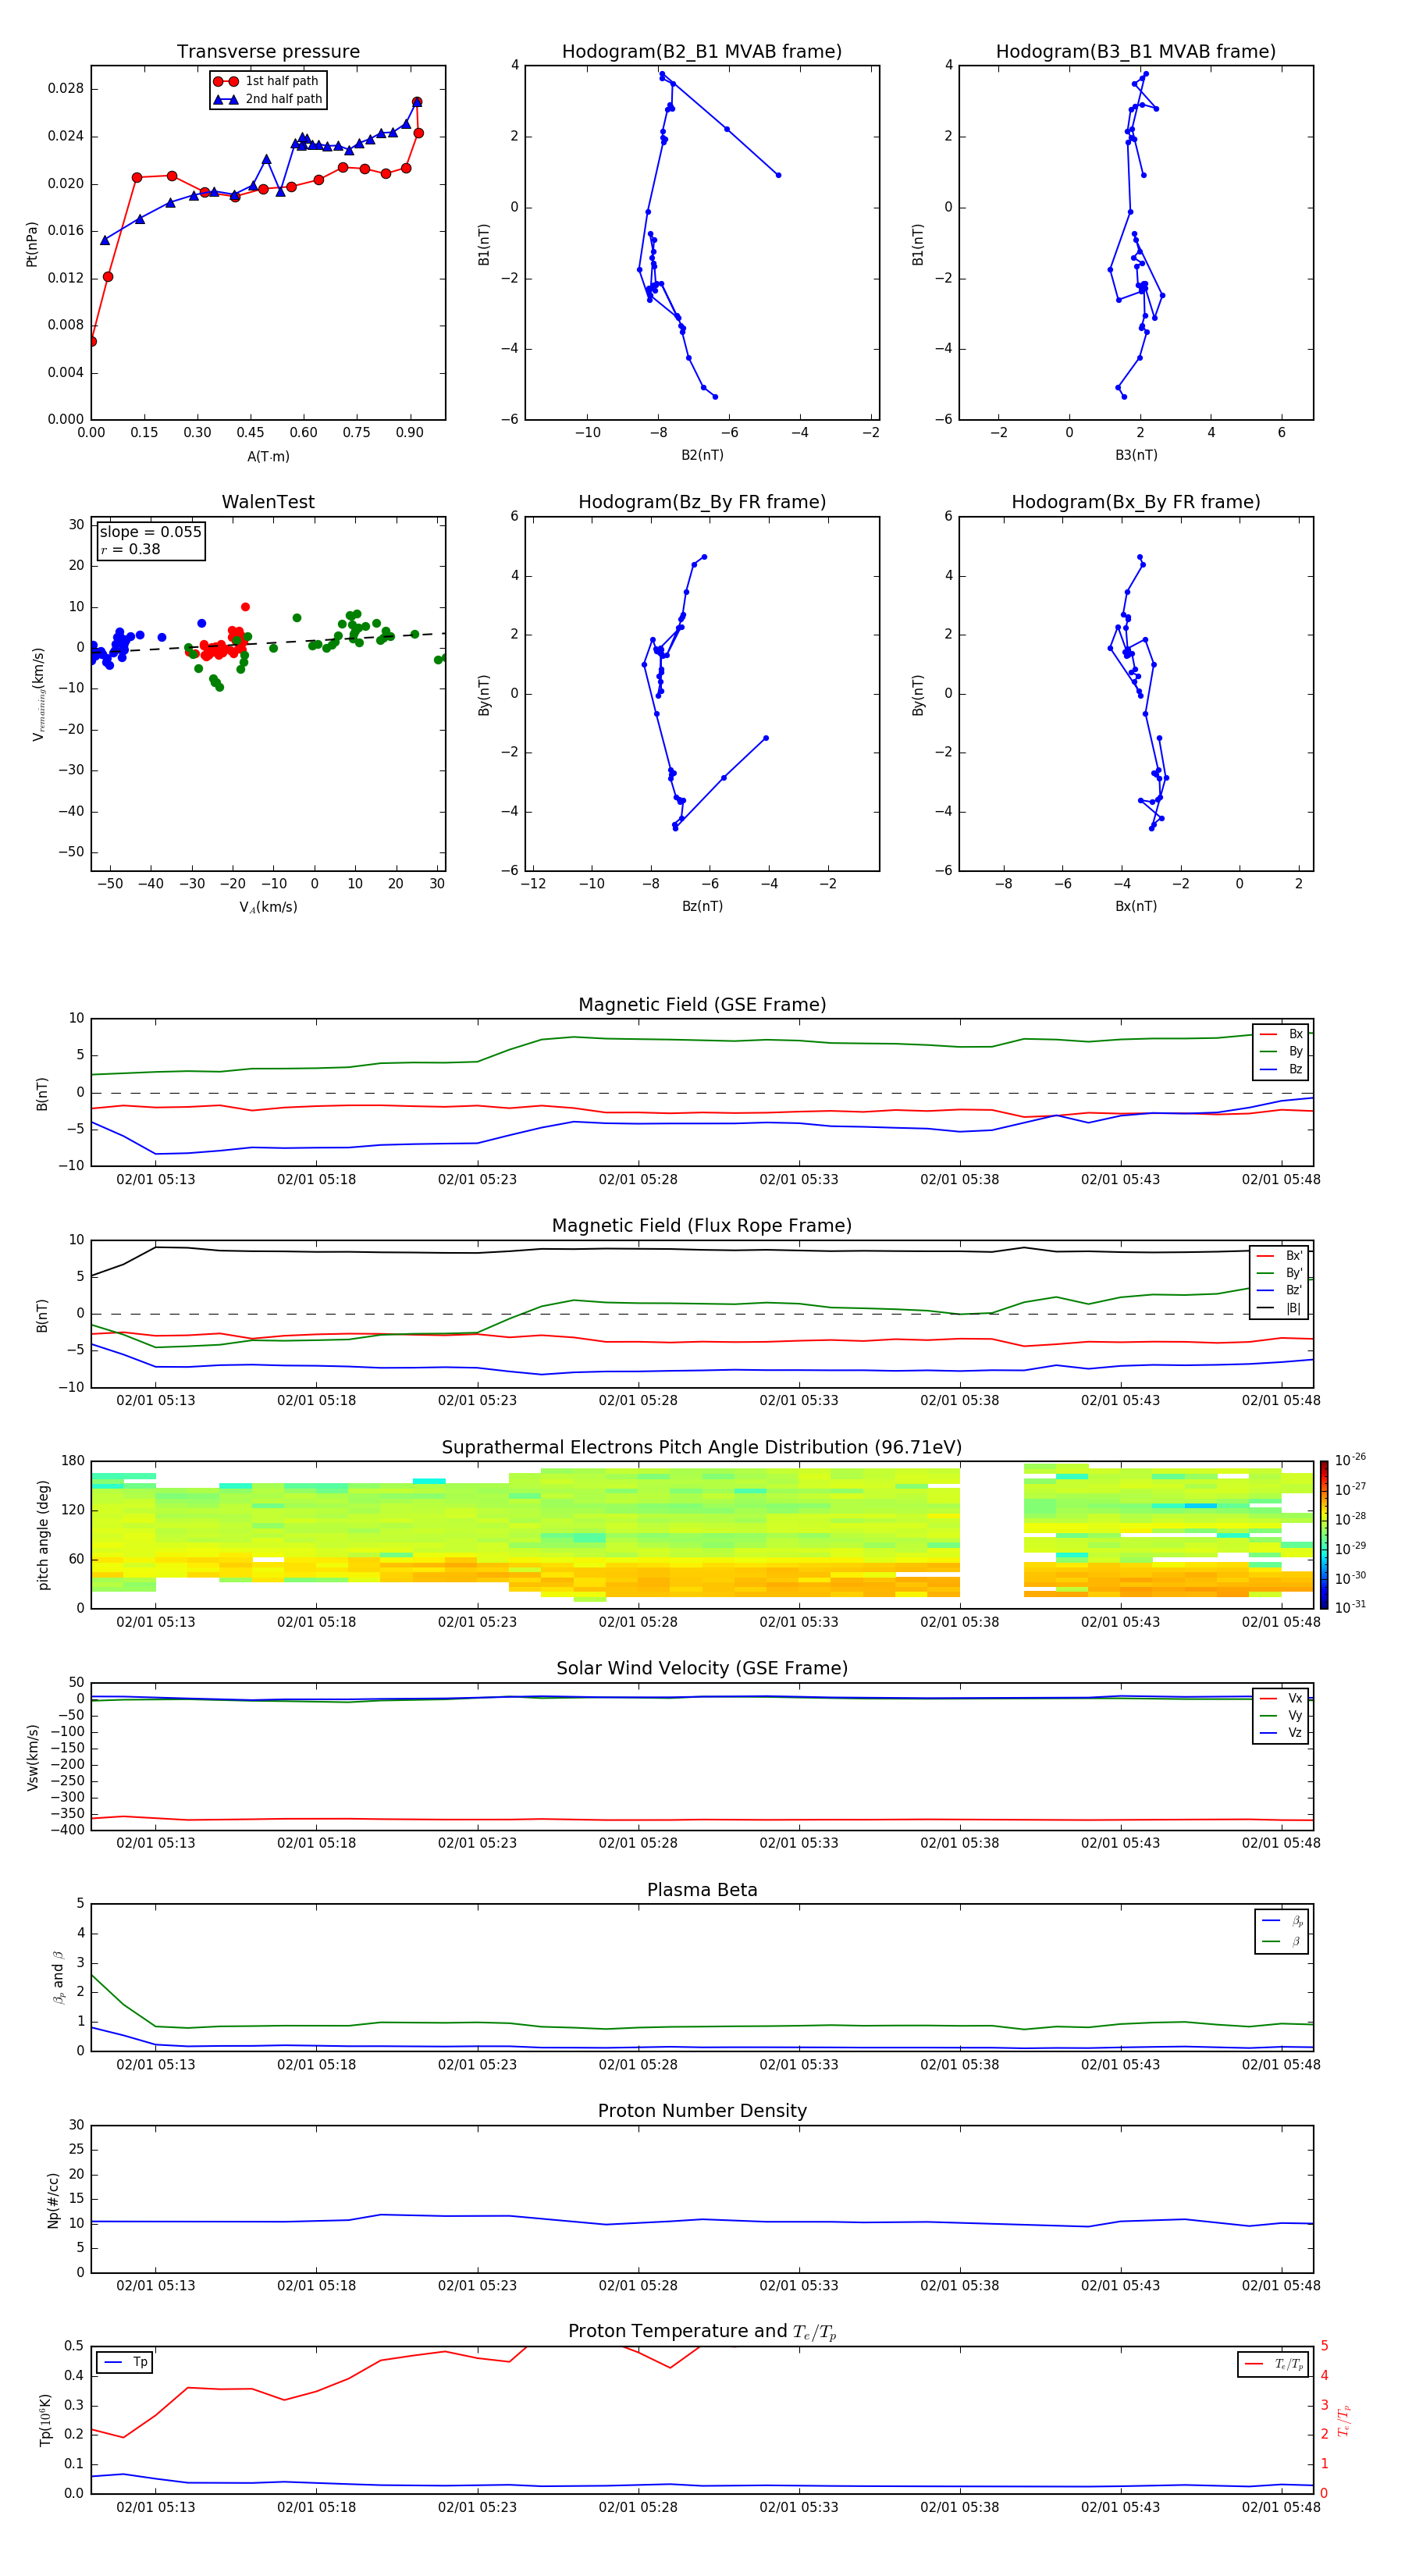Click 'pitch angle (deg)' axis label
Viewport: 1405px width, 2576px height.
[43, 1535]
